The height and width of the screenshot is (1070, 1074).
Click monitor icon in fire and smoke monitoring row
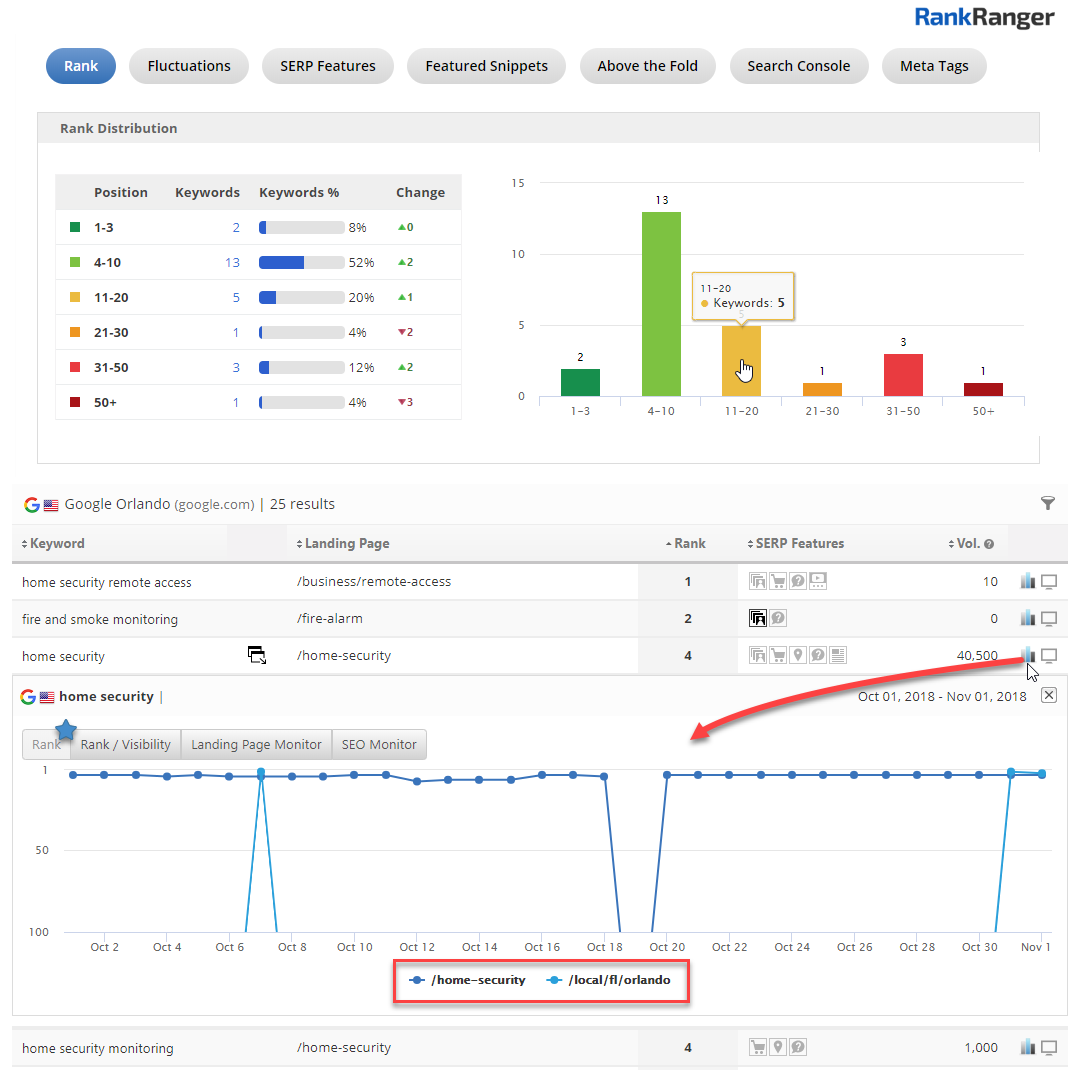click(1049, 619)
